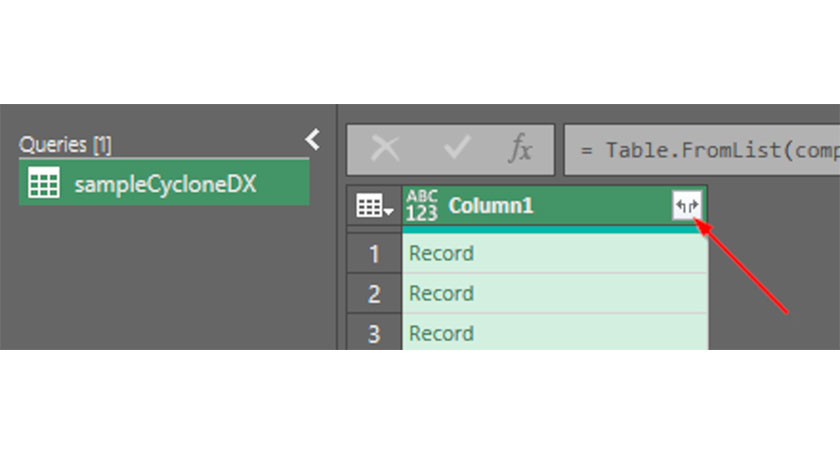Viewport: 840px width, 454px height.
Task: Confirm the formula with the checkmark
Action: tap(456, 150)
